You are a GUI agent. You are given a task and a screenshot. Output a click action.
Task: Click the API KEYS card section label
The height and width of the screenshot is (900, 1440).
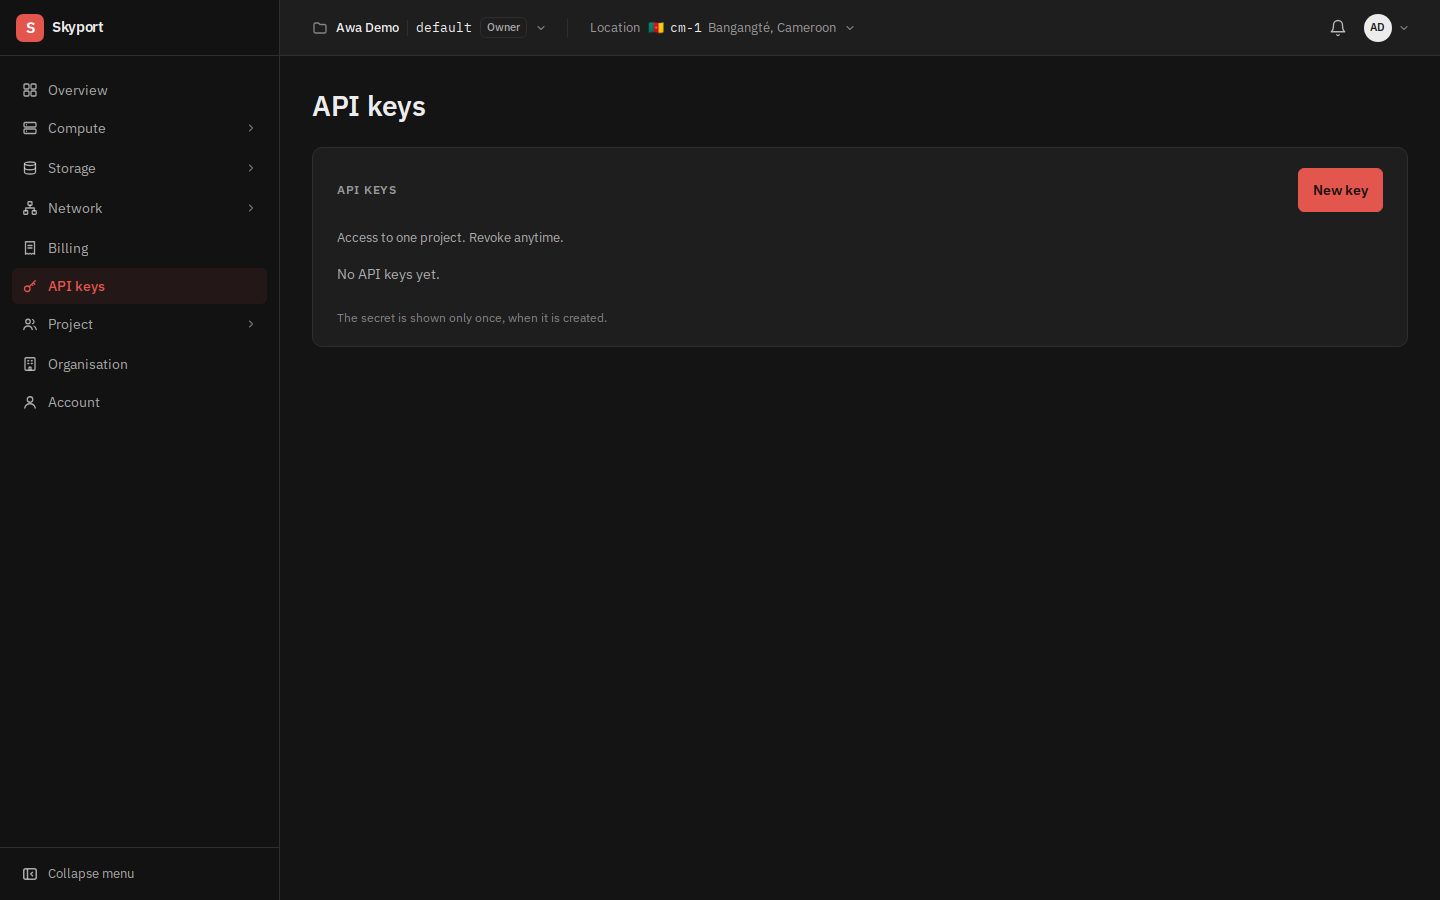(x=367, y=190)
